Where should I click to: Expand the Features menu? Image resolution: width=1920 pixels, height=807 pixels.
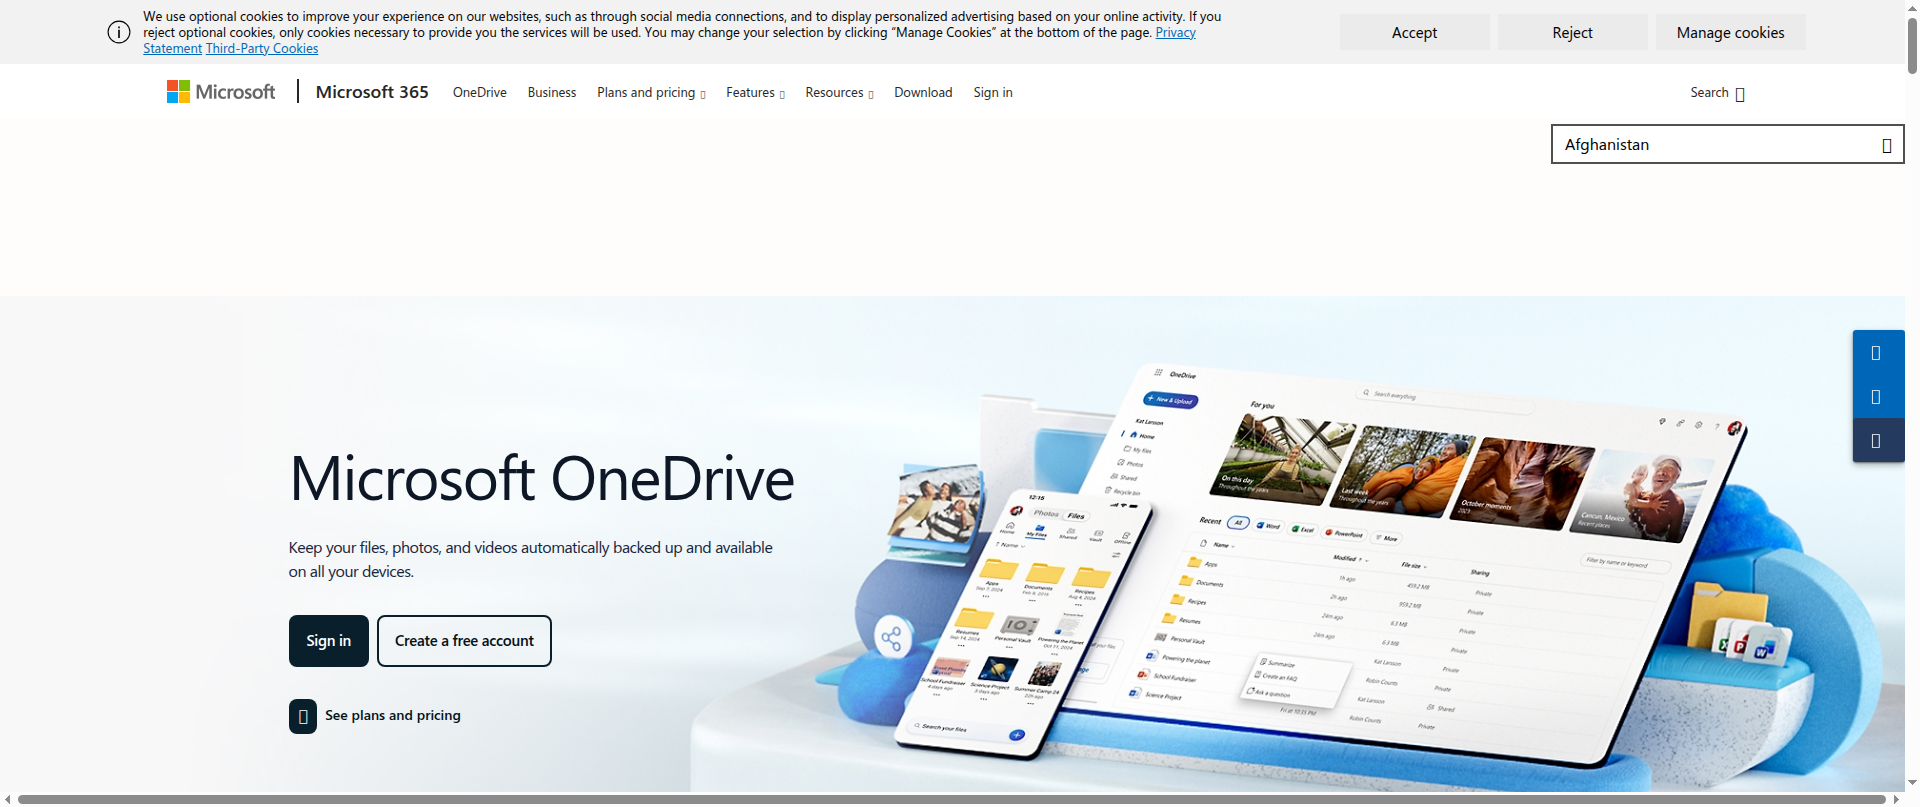pyautogui.click(x=755, y=92)
